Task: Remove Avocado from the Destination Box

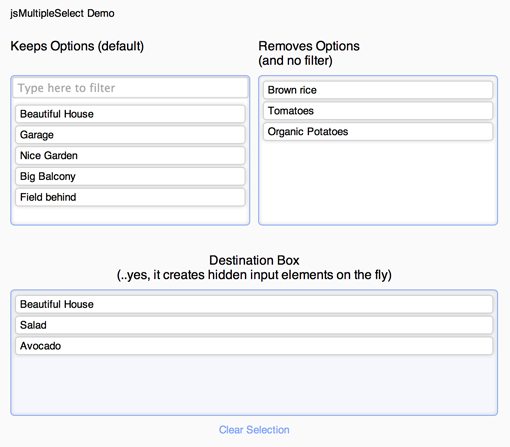Action: pyautogui.click(x=254, y=346)
